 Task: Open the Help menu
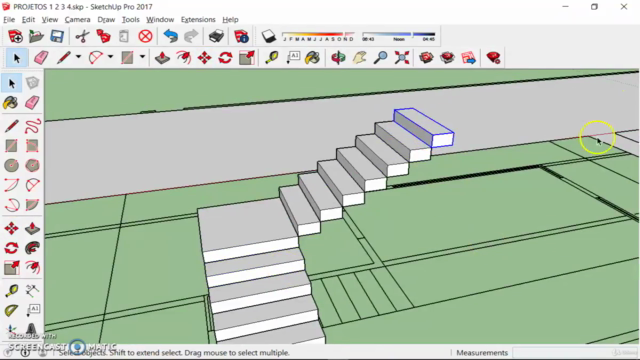[230, 20]
